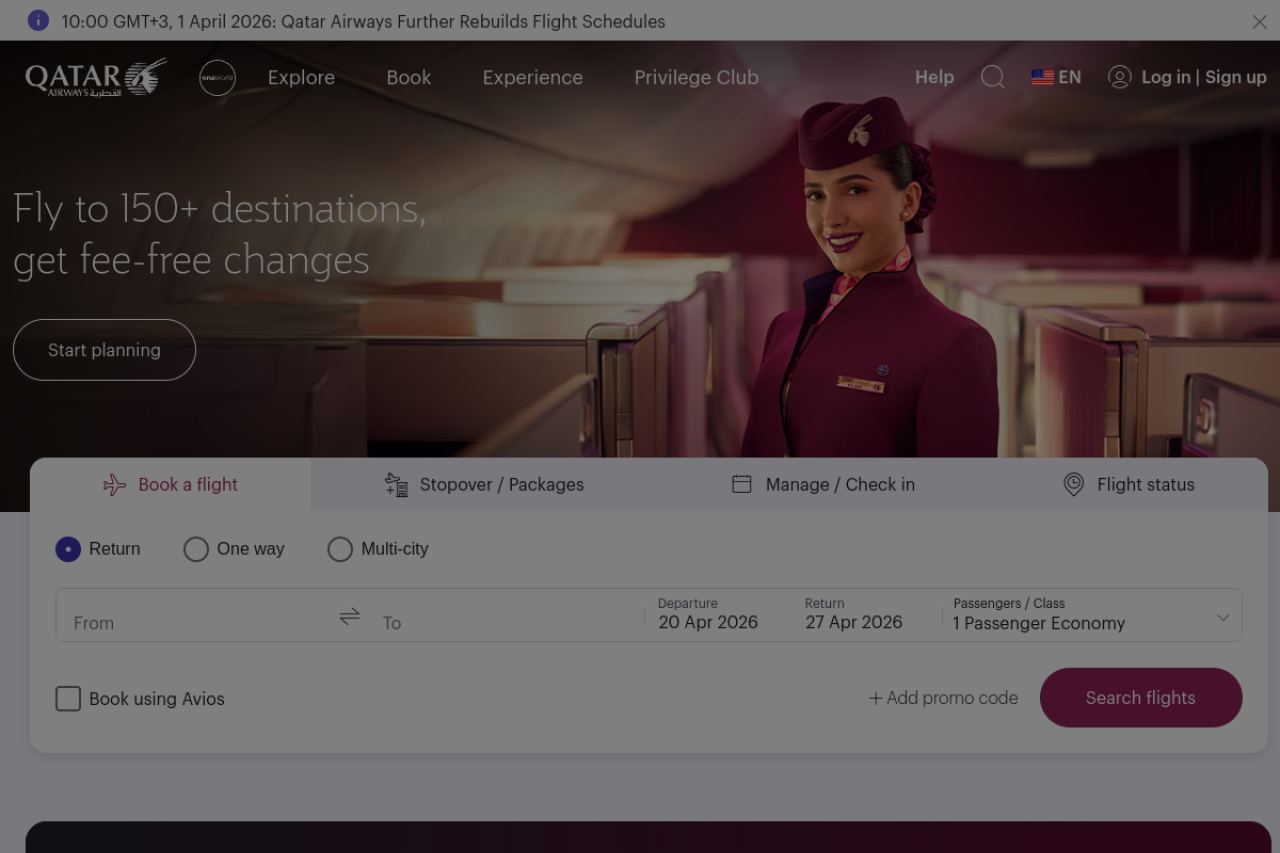Viewport: 1280px width, 853px height.
Task: Select the Return trip option
Action: tap(68, 549)
